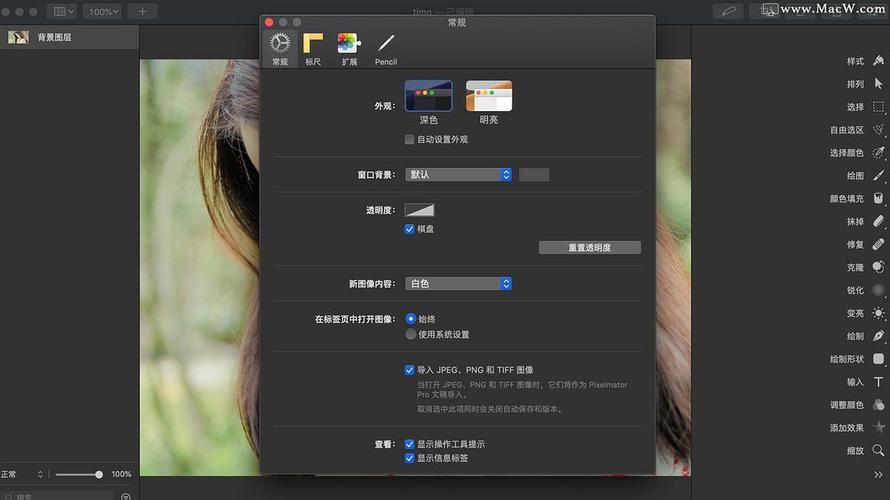This screenshot has width=890, height=500.
Task: Select the 选择 rectangular selection tool
Action: pos(878,107)
